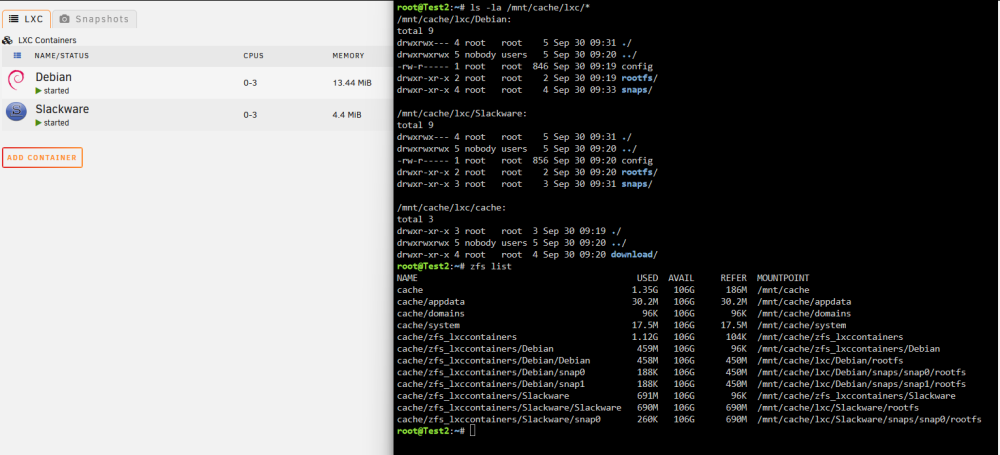Viewport: 1000px width, 455px height.
Task: Click the '/mnt/cache/lxc/Debian:' line in the terminal
Action: click(452, 19)
